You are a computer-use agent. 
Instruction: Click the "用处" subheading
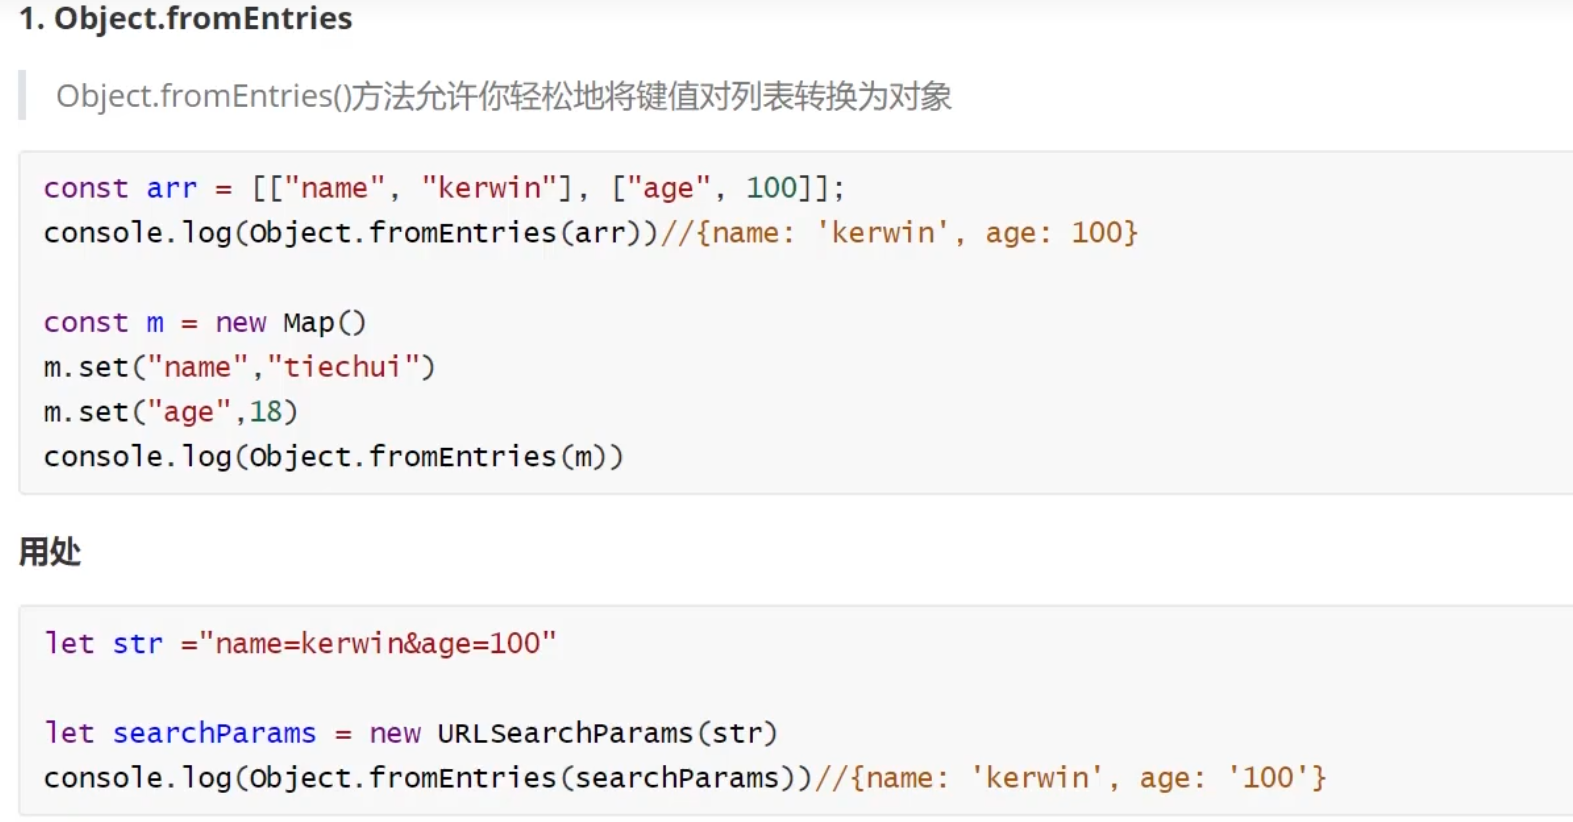50,551
